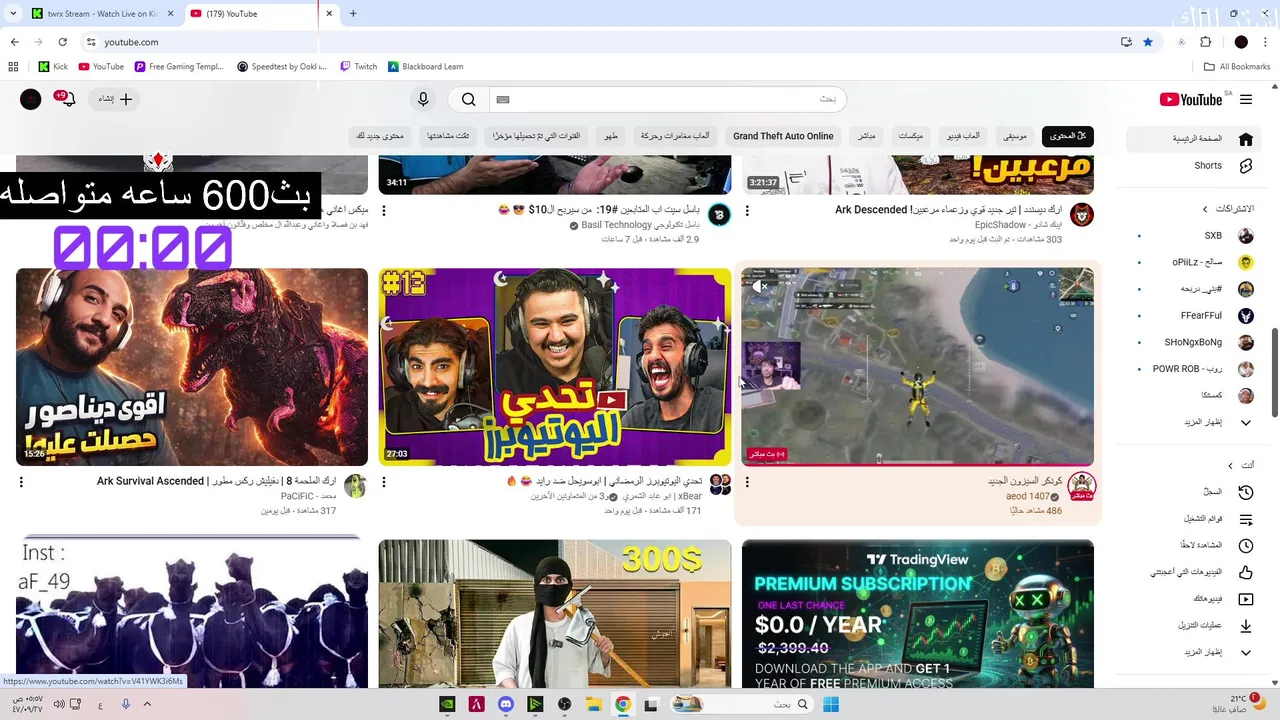Screen dimensions: 1280x720
Task: Click the Create (إنشاء) button
Action: [x=115, y=99]
